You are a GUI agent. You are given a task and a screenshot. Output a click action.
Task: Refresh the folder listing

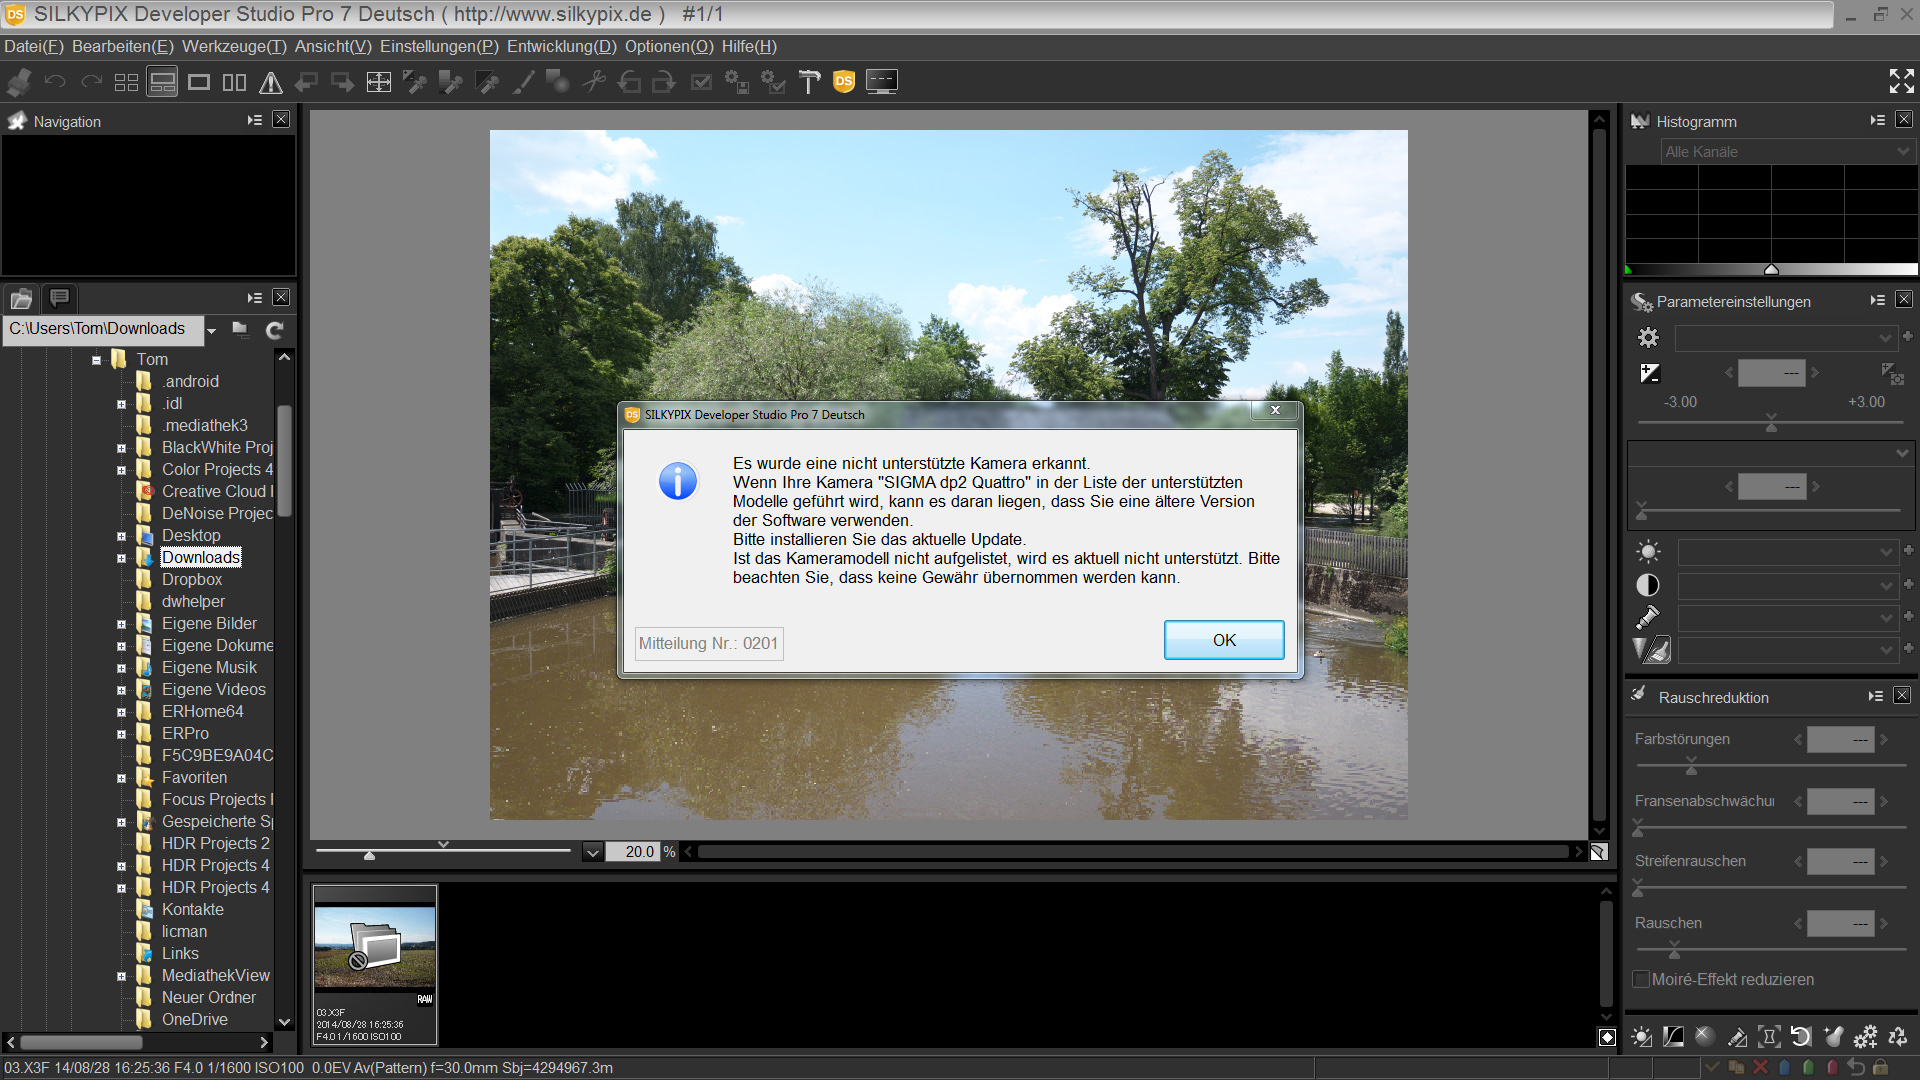[274, 329]
